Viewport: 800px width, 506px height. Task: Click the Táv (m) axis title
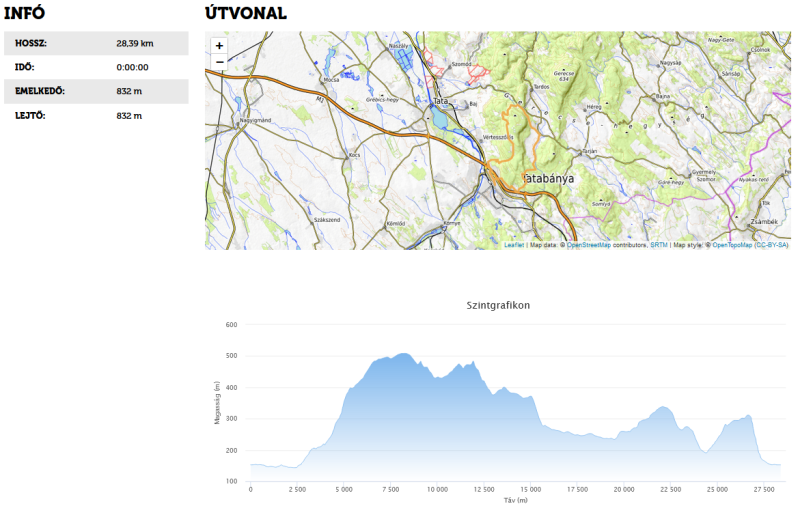515,500
